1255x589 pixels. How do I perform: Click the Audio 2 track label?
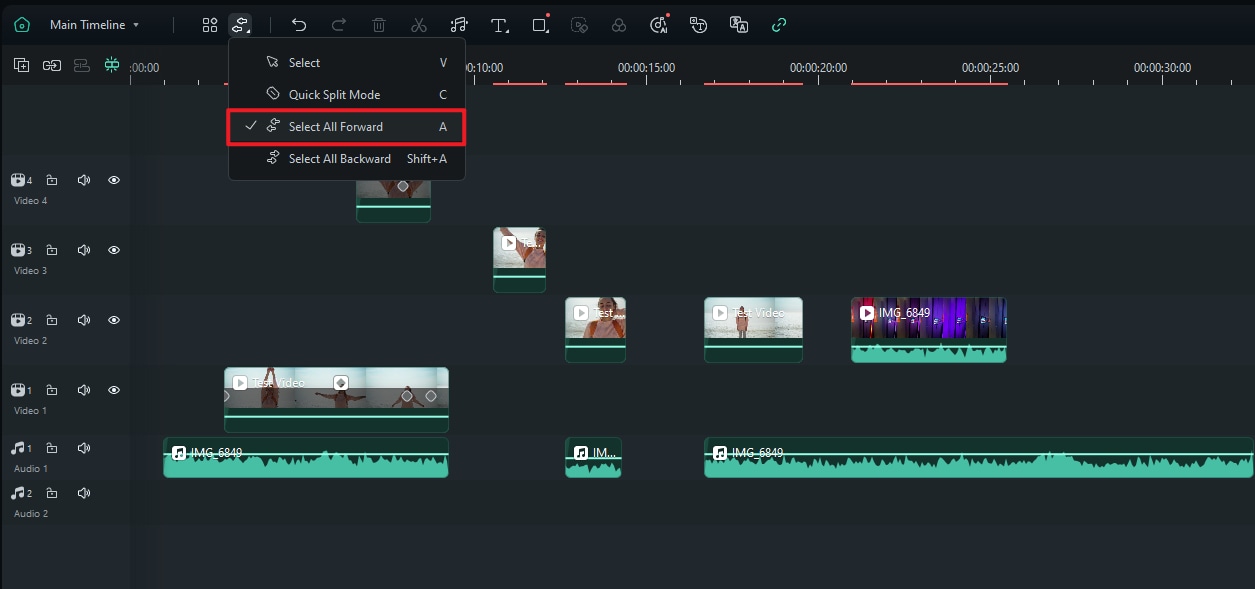30,514
